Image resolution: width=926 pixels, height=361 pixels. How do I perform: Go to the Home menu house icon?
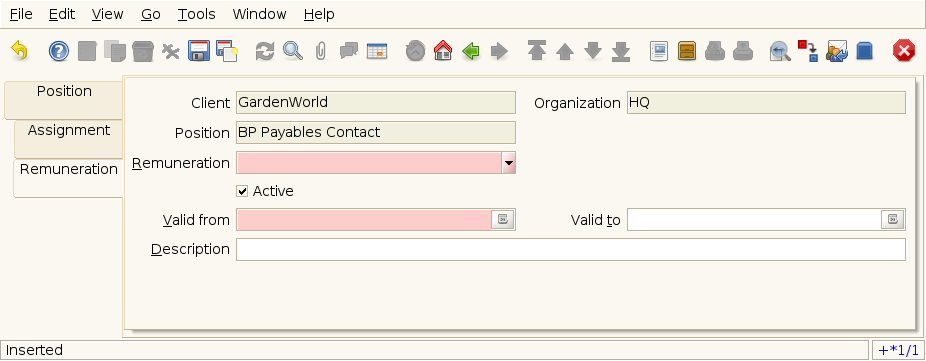pyautogui.click(x=443, y=51)
